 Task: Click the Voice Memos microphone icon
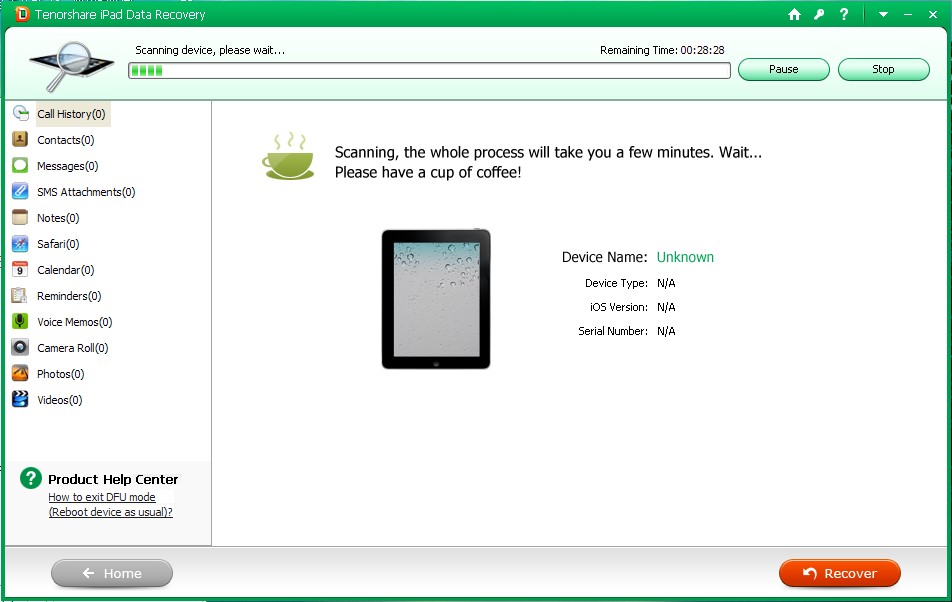[20, 322]
